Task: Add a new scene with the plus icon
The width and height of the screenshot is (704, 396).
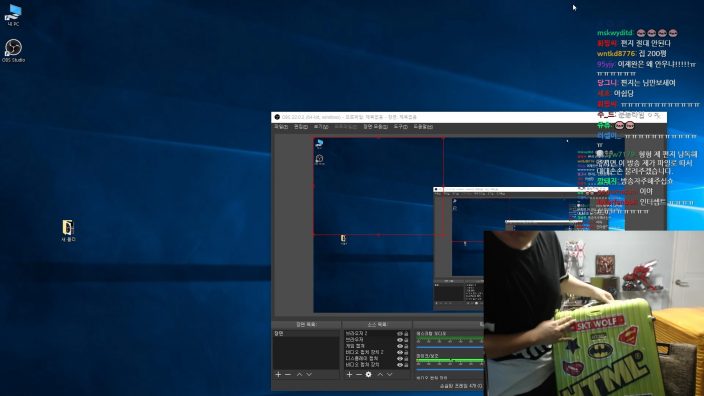Action: click(278, 374)
